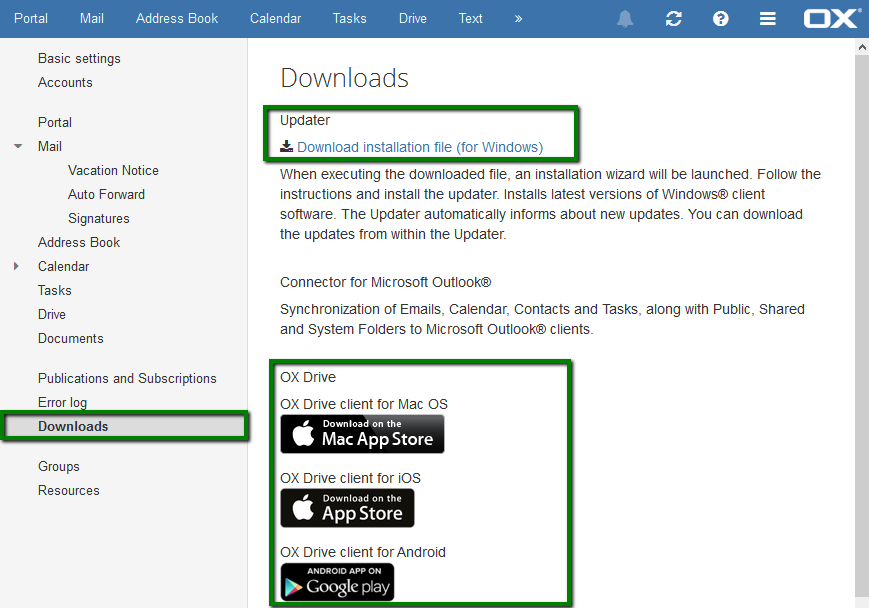Open Tasks in top navigation
The image size is (869, 608).
tap(350, 18)
